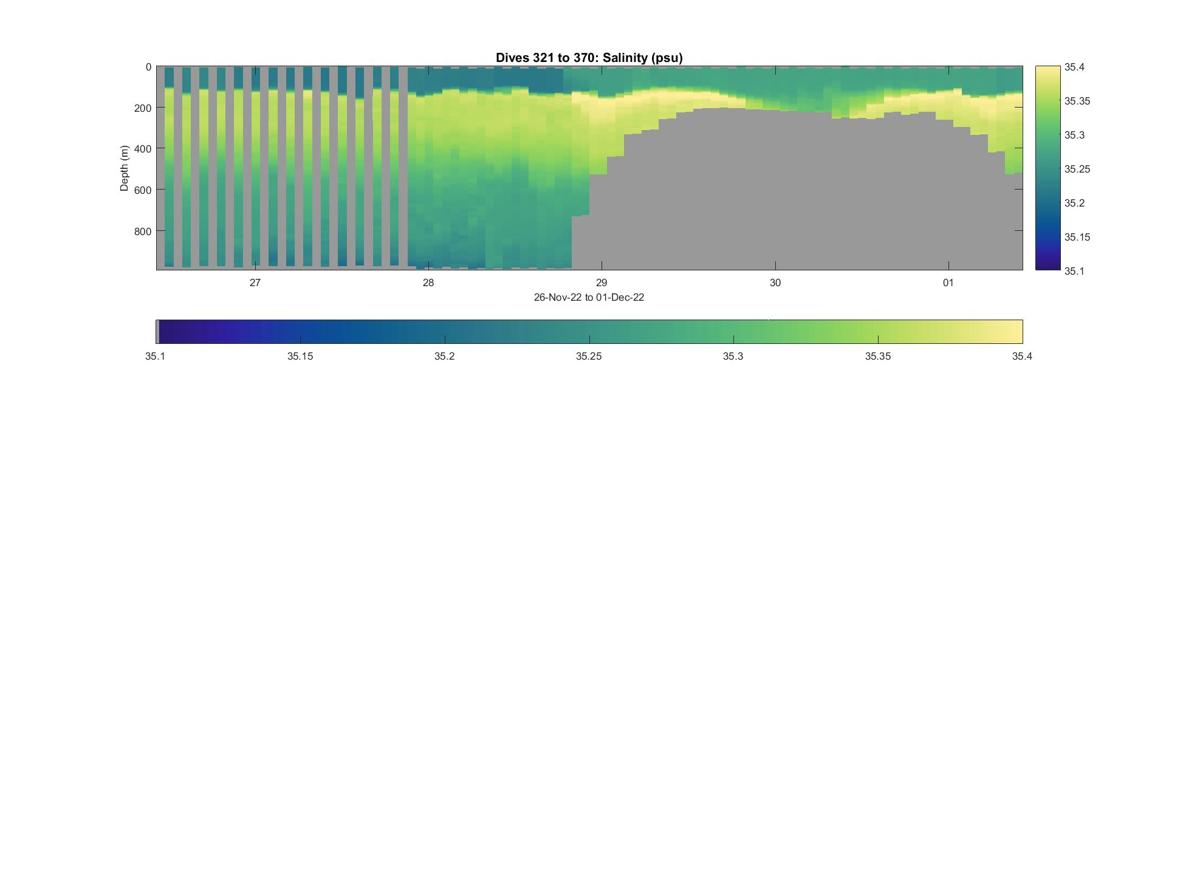Click '35.2' label under the horizontal colorbar
1200x885 pixels.
(x=445, y=356)
